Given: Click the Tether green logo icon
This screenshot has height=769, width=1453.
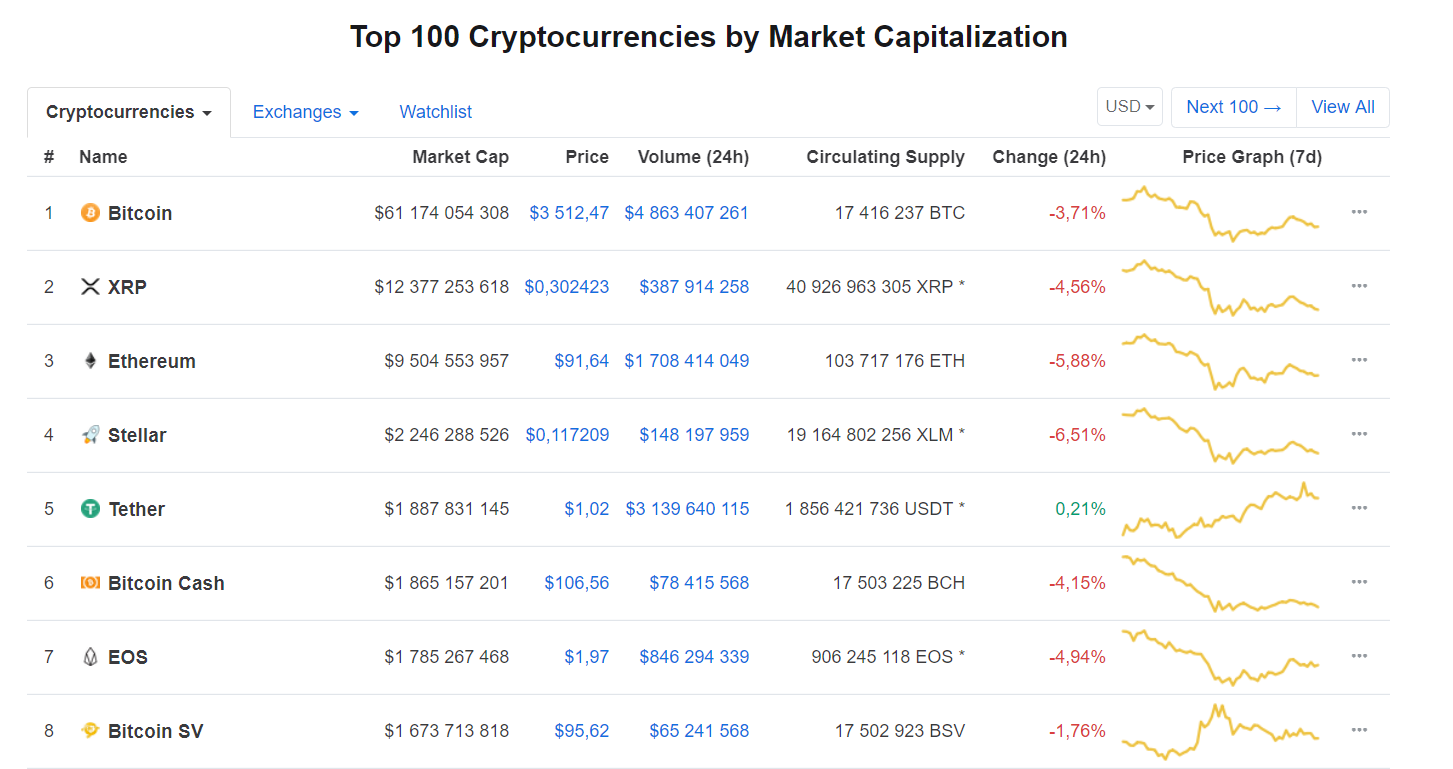Looking at the screenshot, I should click(x=90, y=509).
